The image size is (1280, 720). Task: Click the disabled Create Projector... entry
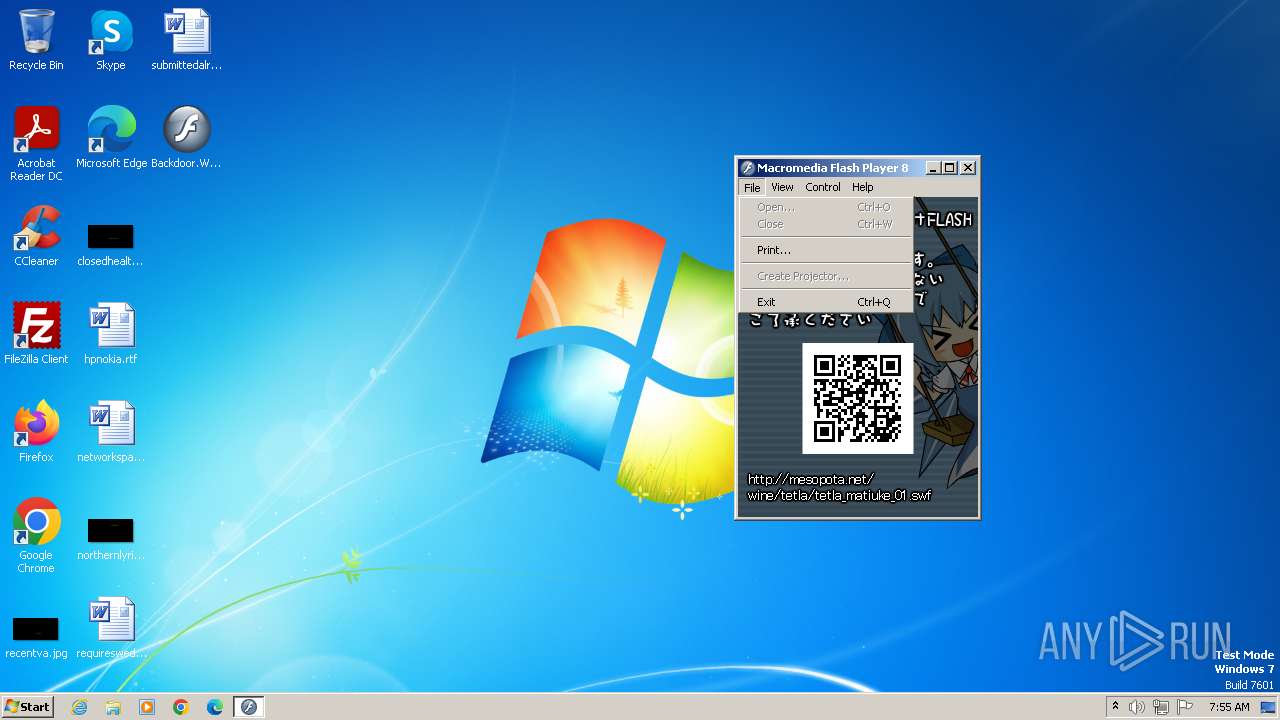coord(826,276)
